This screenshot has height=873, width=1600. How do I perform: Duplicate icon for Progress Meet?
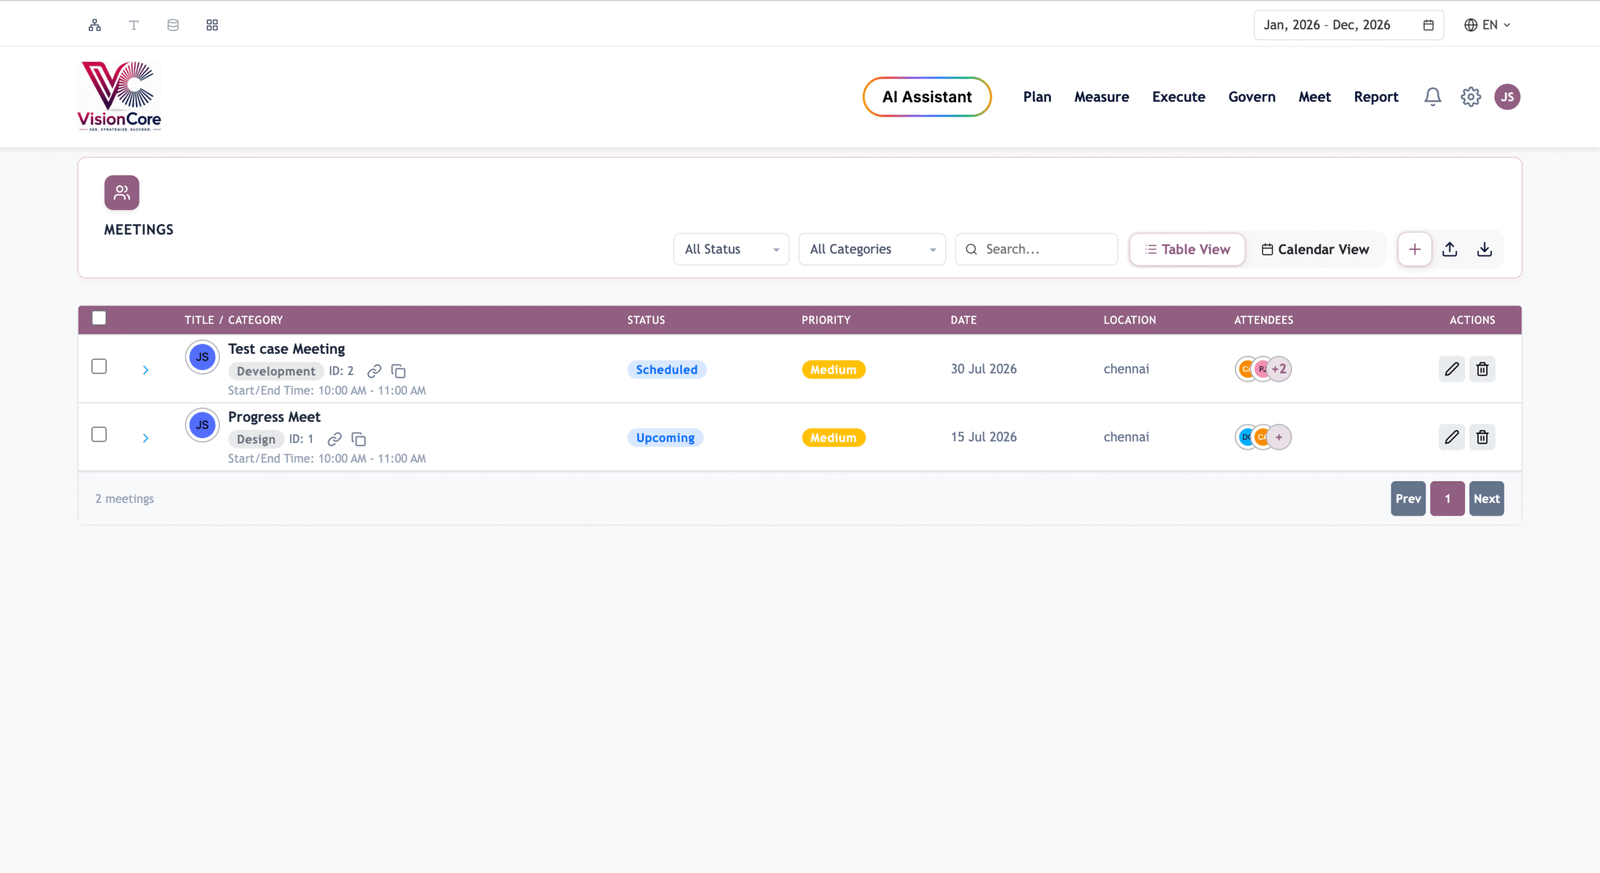coord(358,439)
